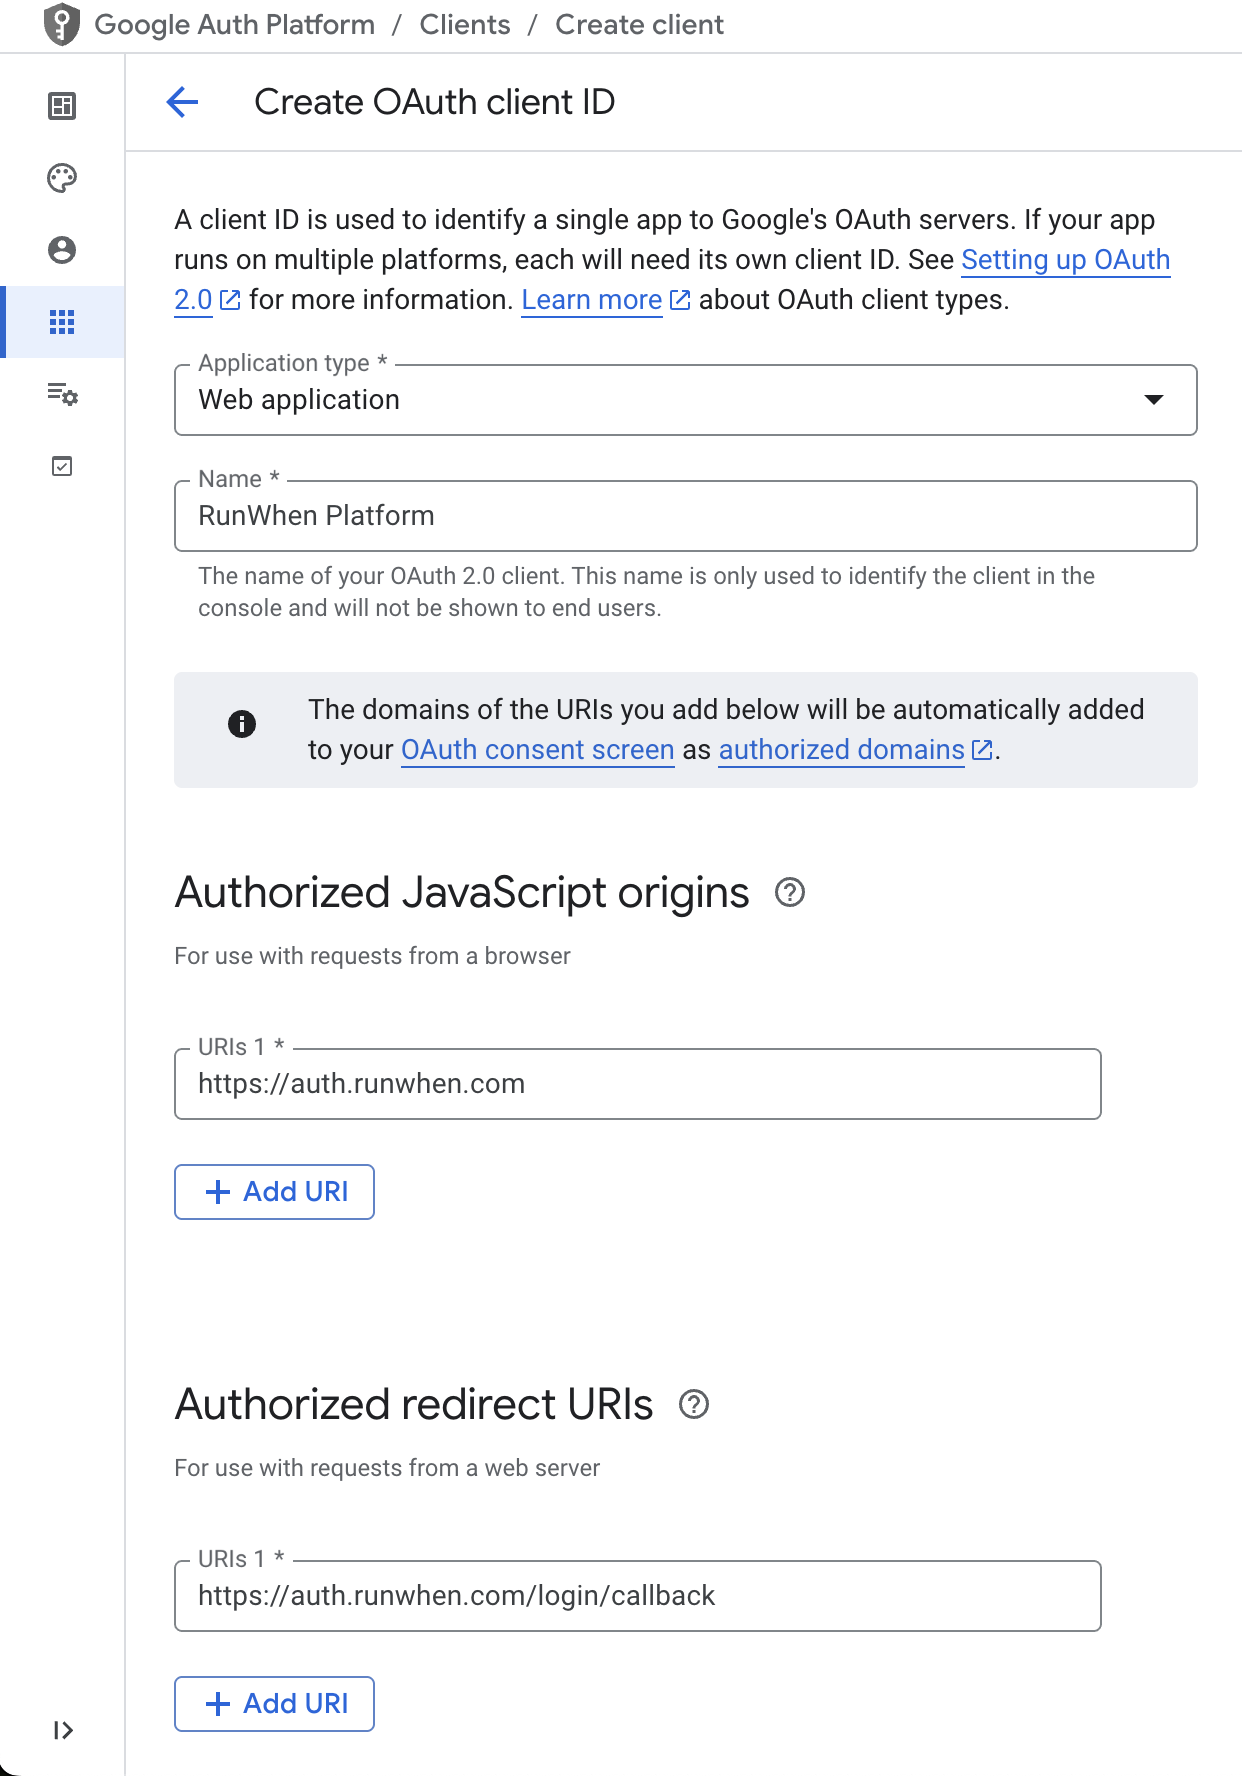The image size is (1242, 1776).
Task: Open help for Authorized redirect URIs
Action: (694, 1404)
